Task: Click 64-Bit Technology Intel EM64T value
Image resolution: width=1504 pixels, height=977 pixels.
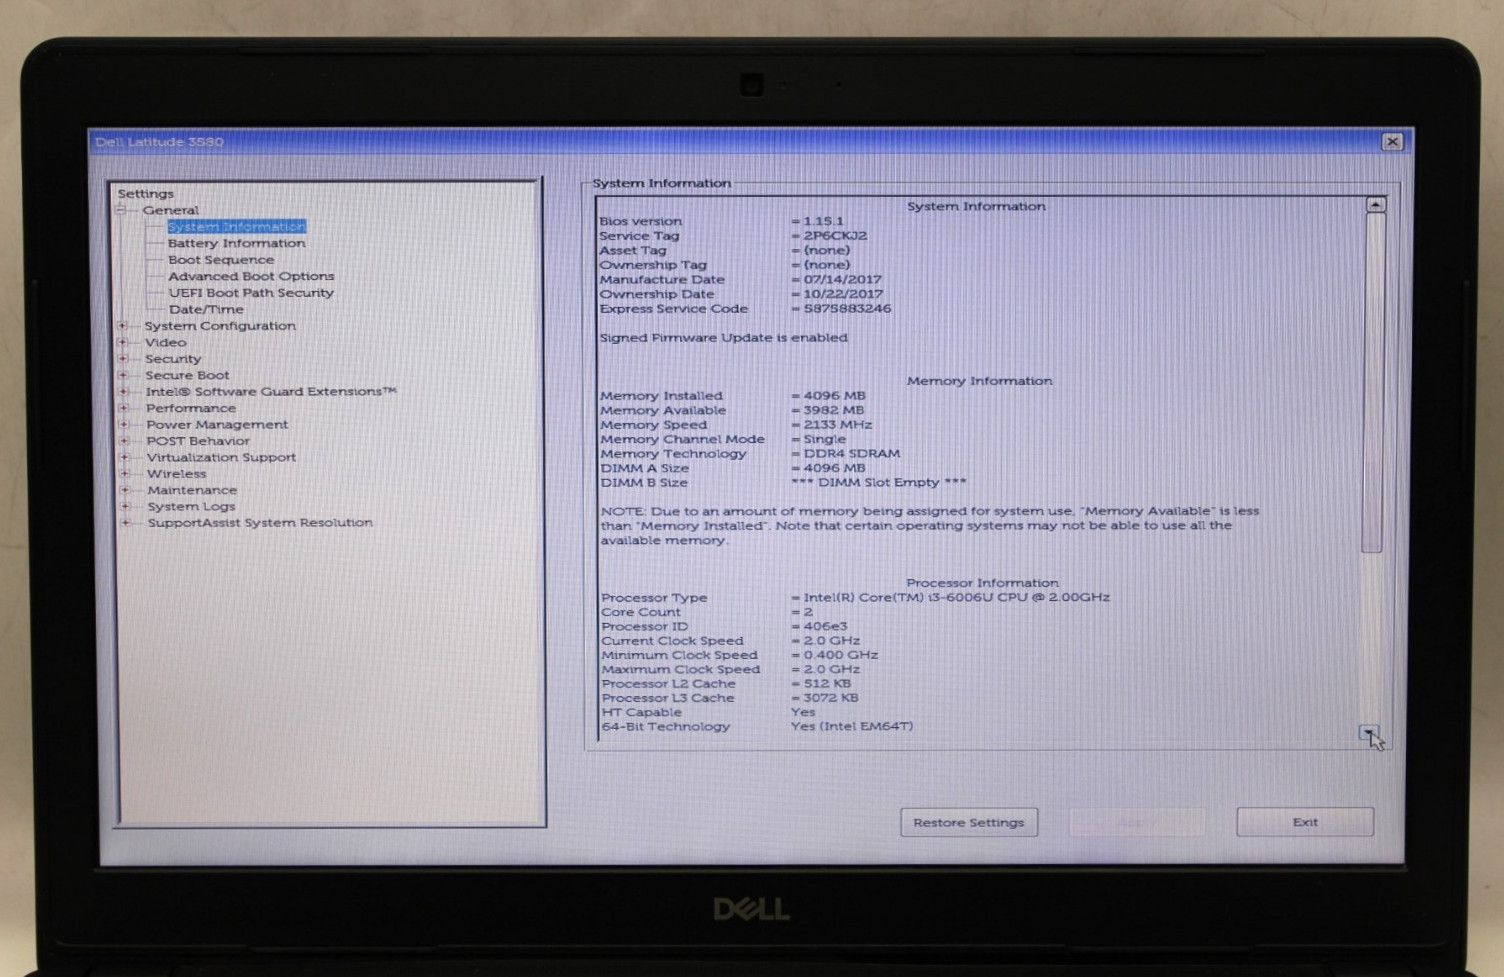Action: pyautogui.click(x=852, y=727)
